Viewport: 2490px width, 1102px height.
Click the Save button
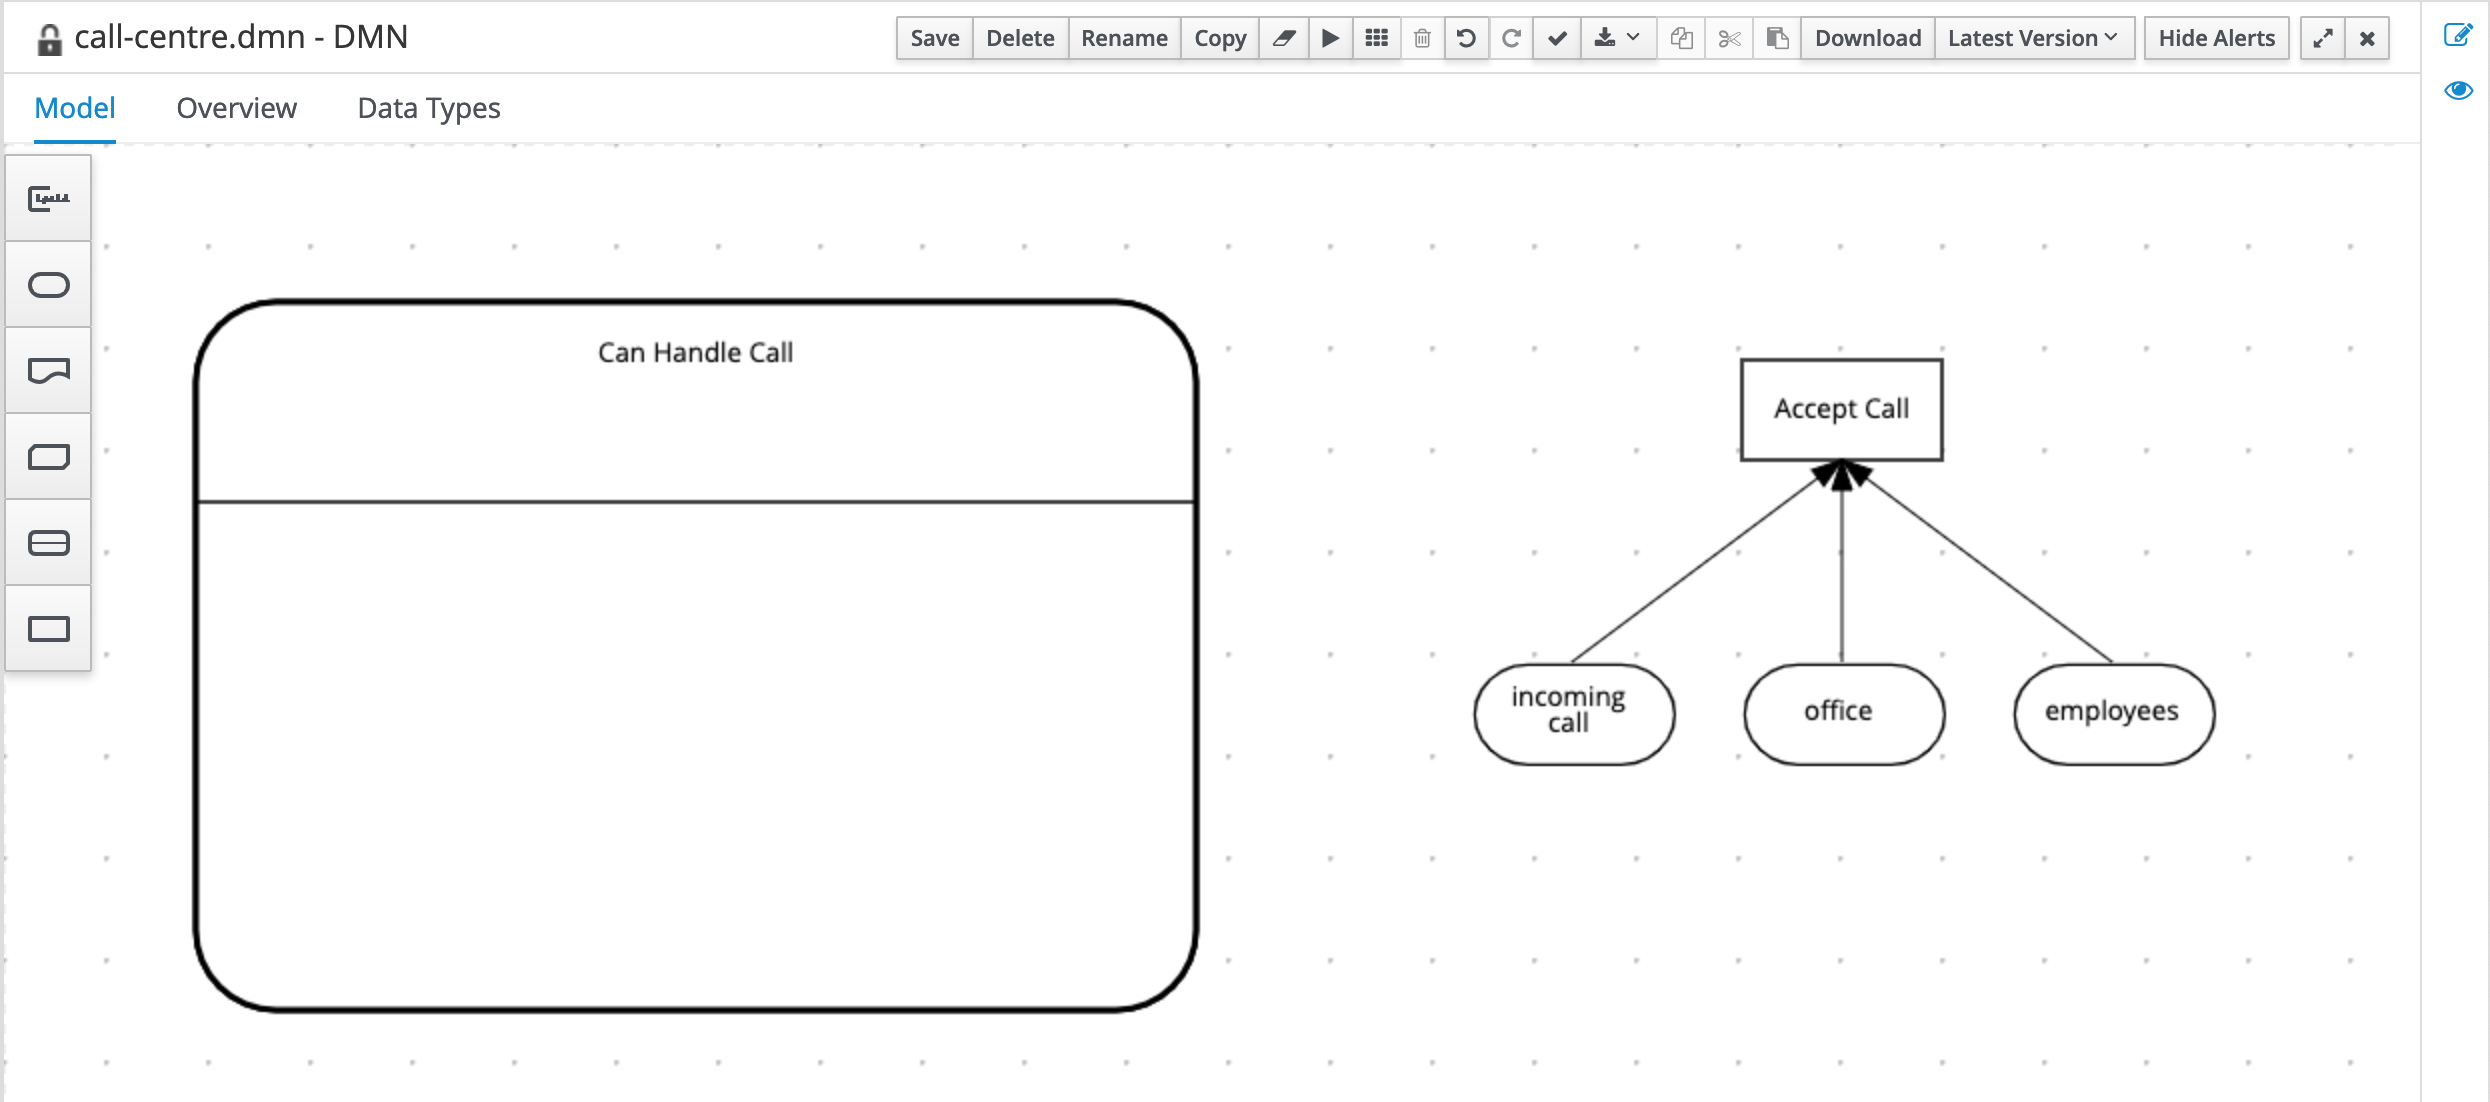[934, 38]
